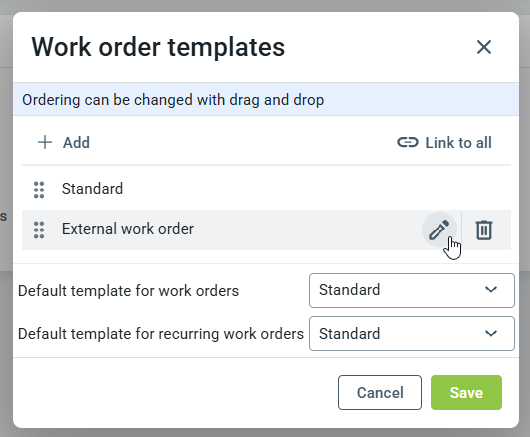Click the drag and drop ordering info banner
The height and width of the screenshot is (437, 530).
266,100
